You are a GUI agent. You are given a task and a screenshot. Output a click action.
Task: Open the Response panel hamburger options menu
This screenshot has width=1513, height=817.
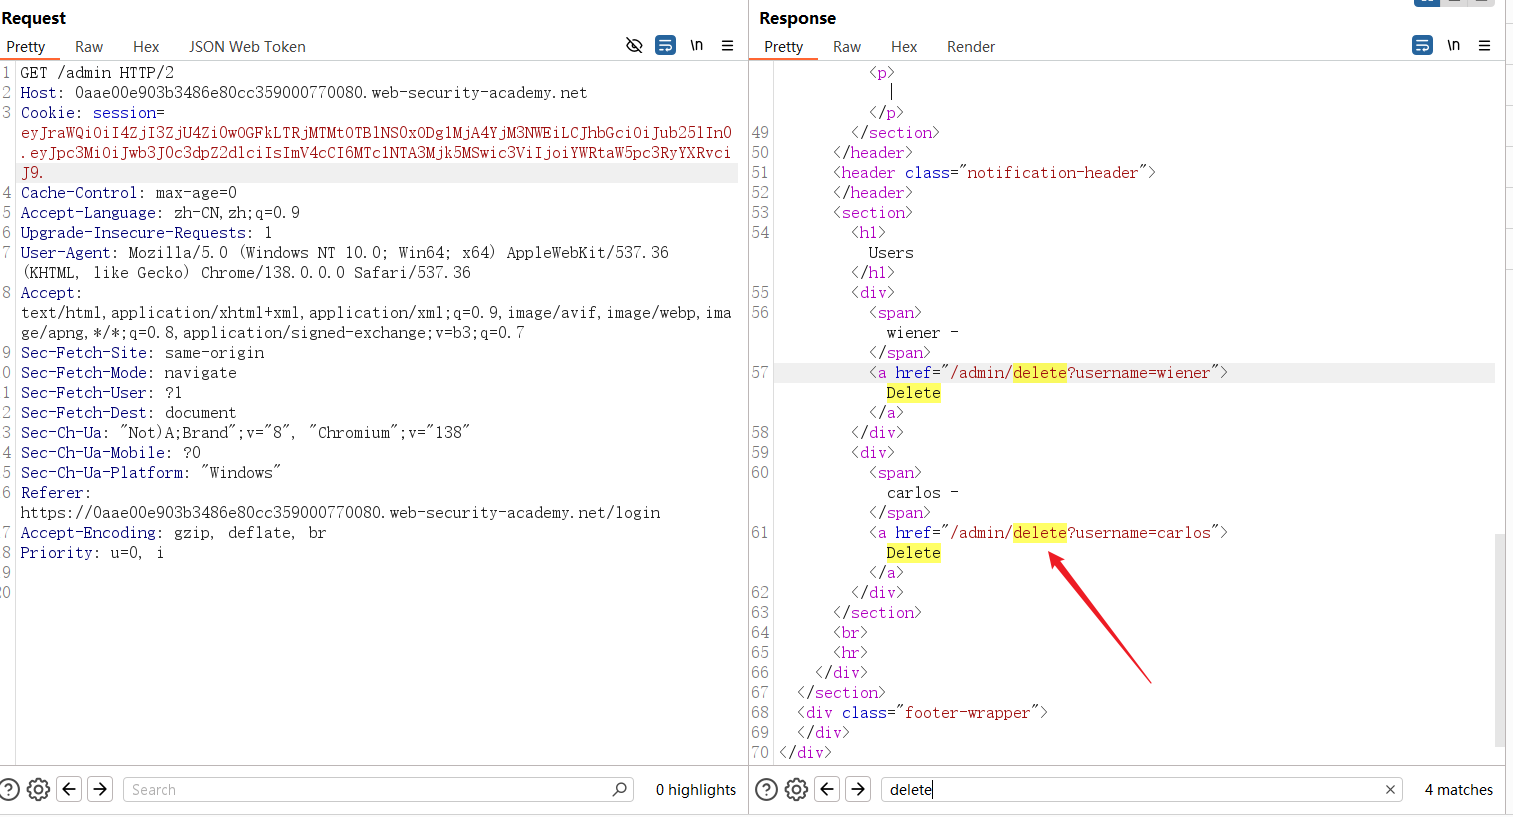click(x=1484, y=46)
